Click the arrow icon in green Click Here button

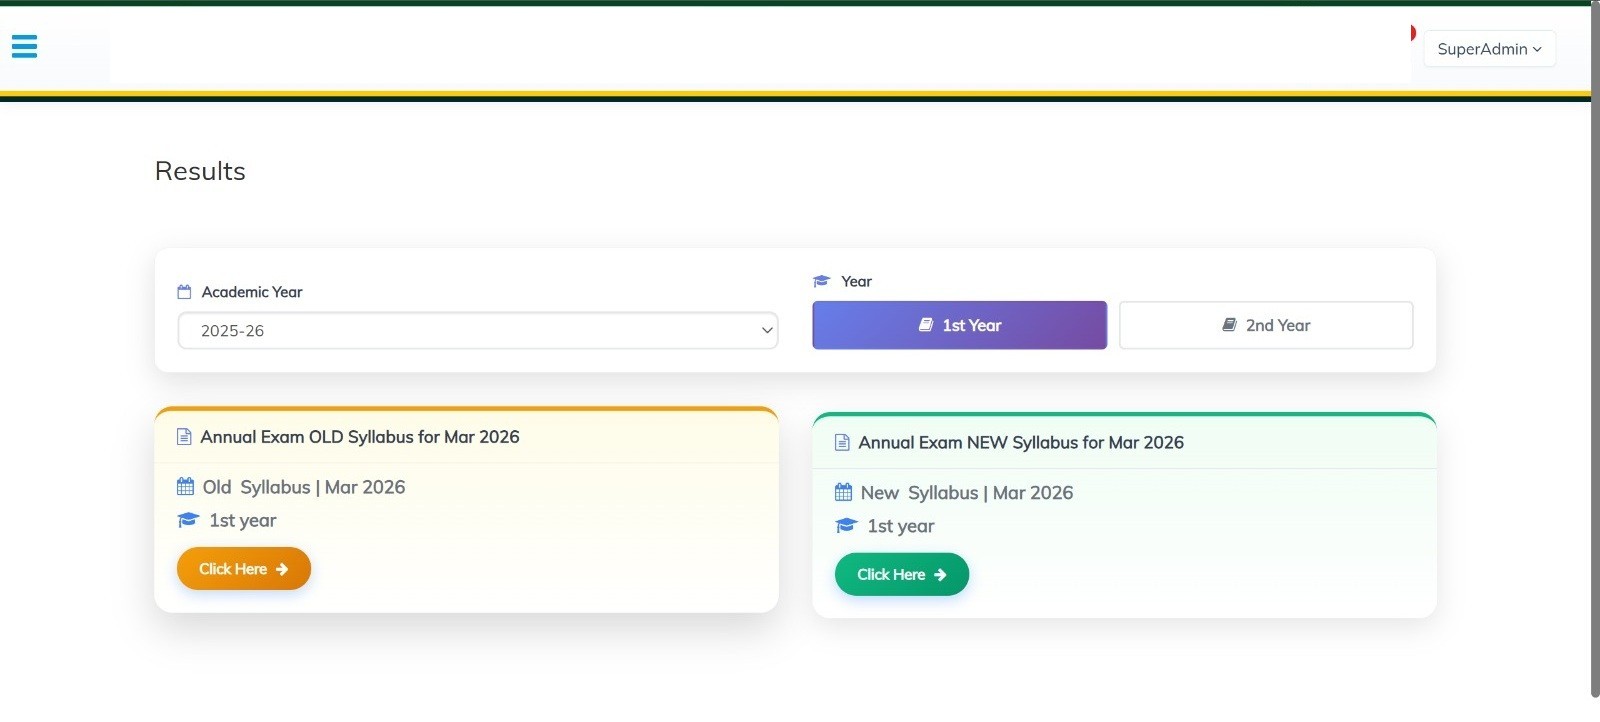click(940, 575)
